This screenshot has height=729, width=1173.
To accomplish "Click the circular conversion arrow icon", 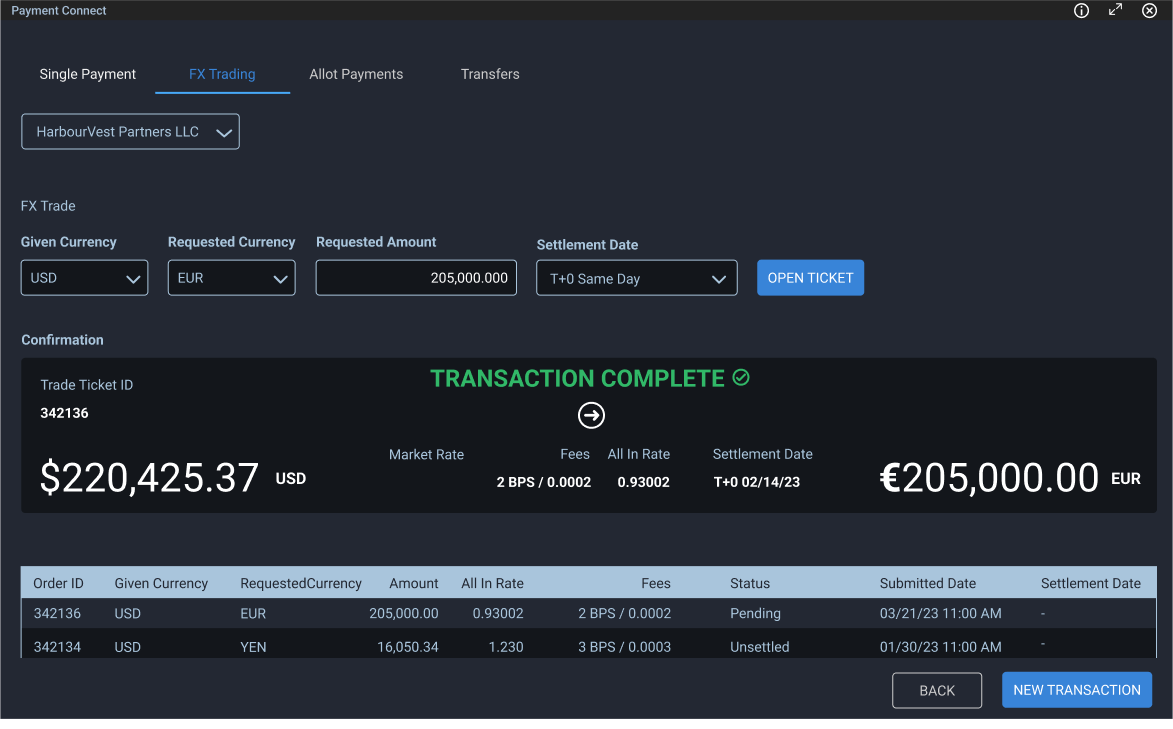I will [590, 415].
